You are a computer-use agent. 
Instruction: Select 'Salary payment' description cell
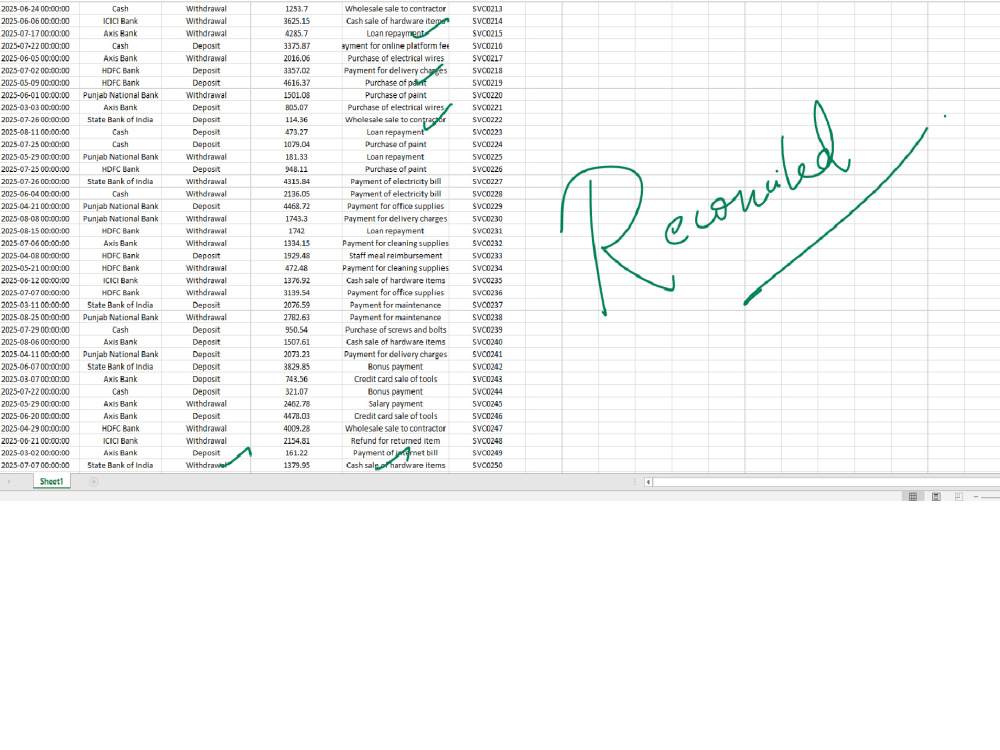[x=395, y=404]
